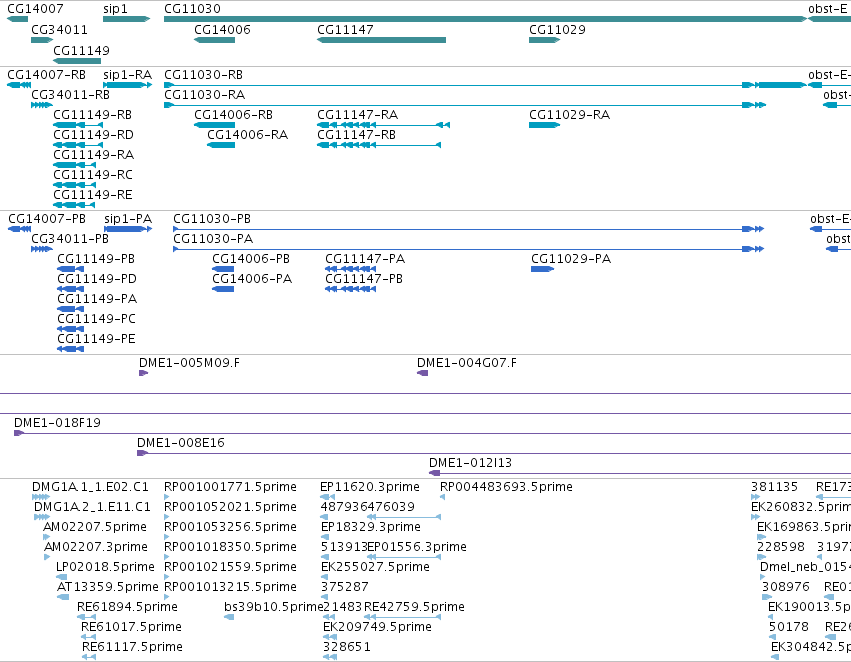Select EST RP001052021.5prime
This screenshot has width=851, height=662.
[x=231, y=507]
